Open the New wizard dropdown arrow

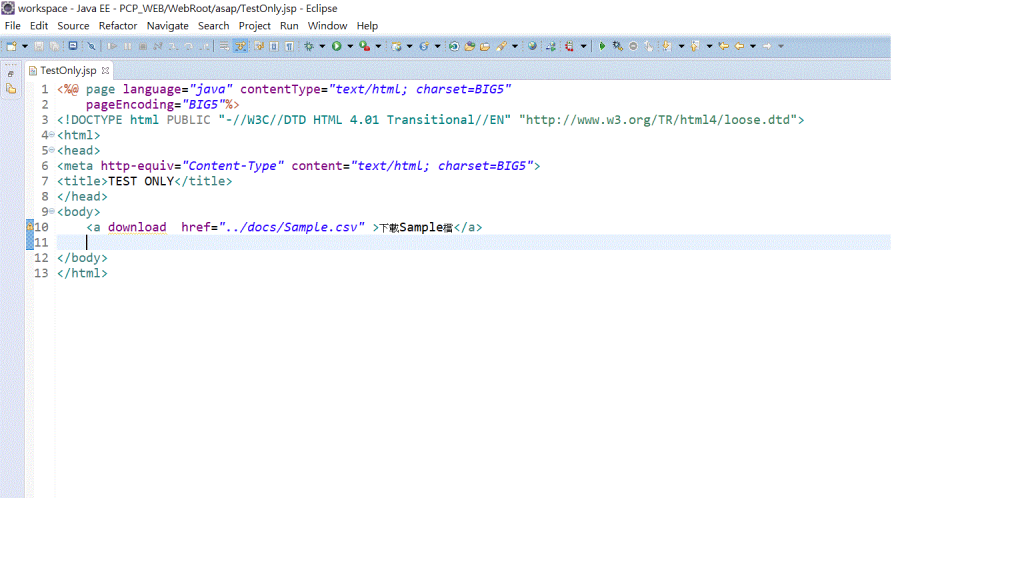tap(25, 46)
